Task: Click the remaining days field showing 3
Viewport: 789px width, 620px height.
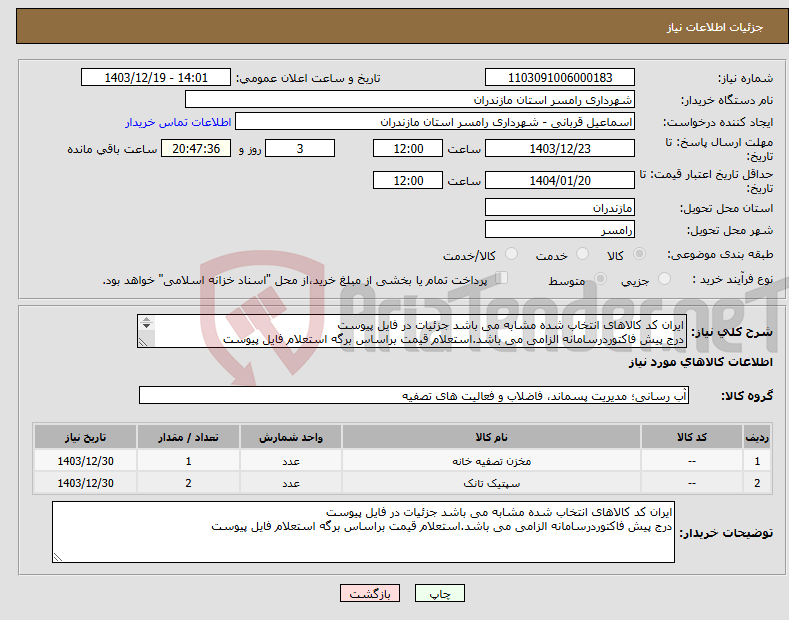Action: (x=300, y=148)
